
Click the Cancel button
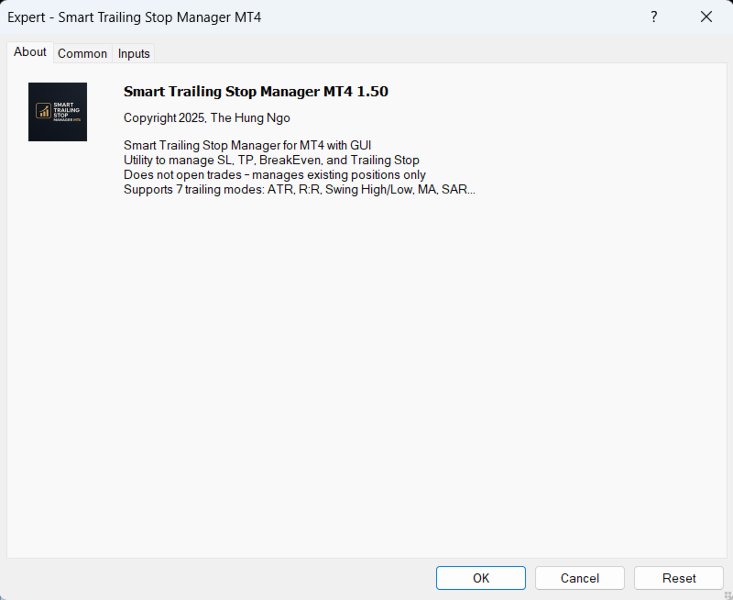point(580,578)
